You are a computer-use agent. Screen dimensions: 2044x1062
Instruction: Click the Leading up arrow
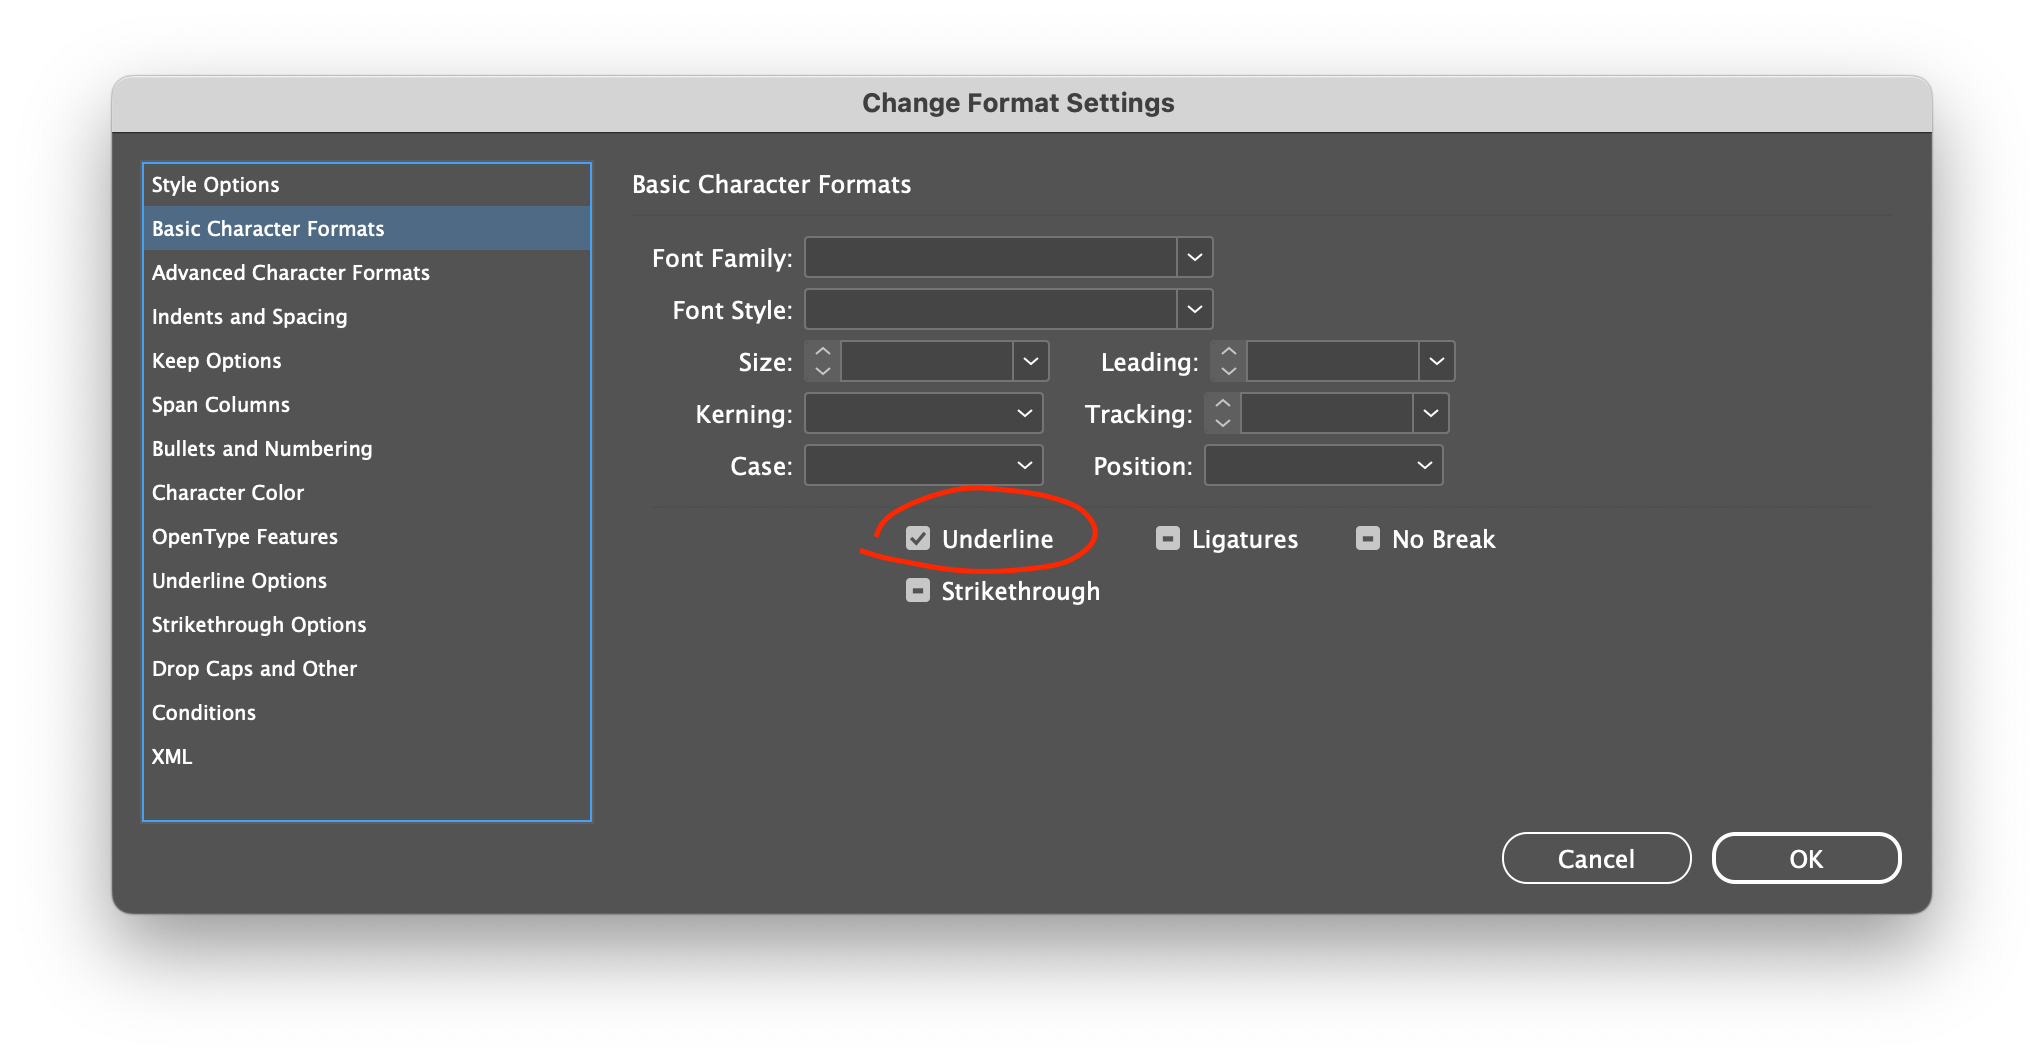click(1229, 352)
